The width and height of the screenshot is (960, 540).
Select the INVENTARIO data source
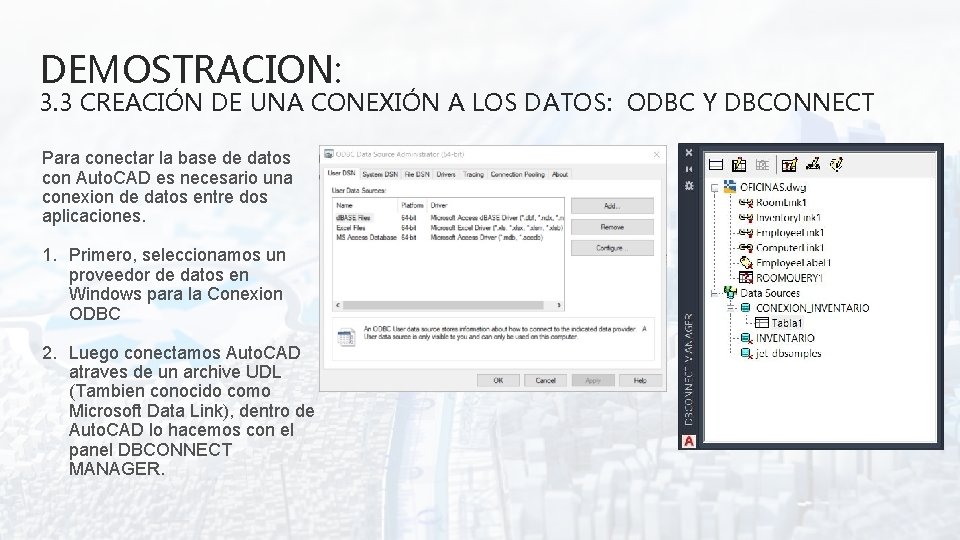[778, 338]
